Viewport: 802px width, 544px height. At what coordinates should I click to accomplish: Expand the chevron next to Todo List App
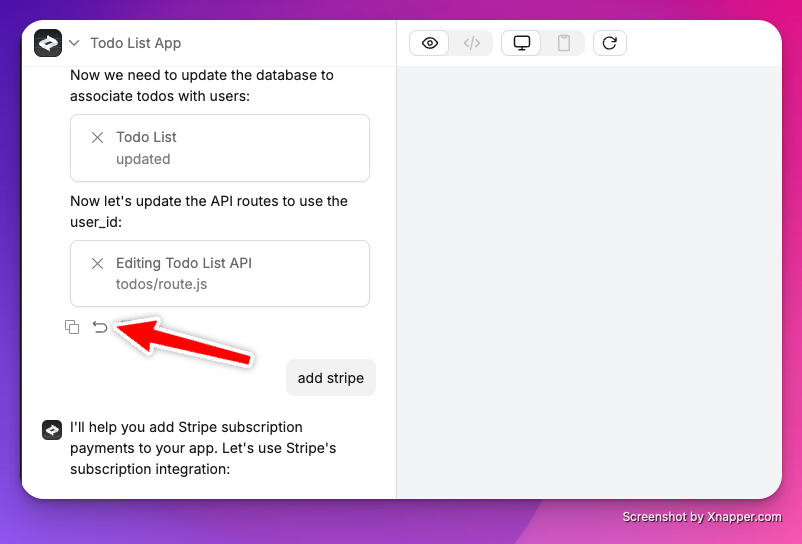74,43
